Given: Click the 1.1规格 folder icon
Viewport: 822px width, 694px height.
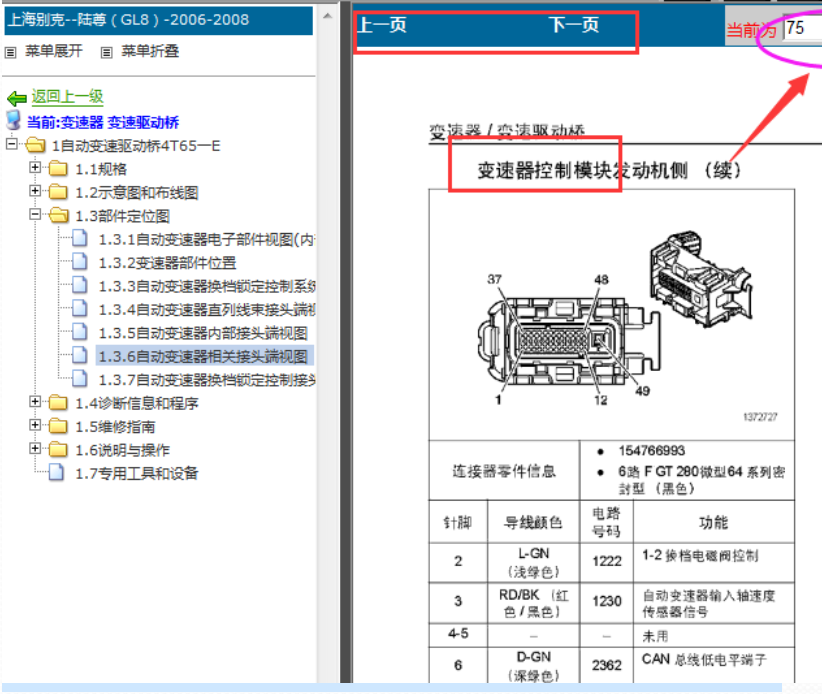Looking at the screenshot, I should coord(58,168).
